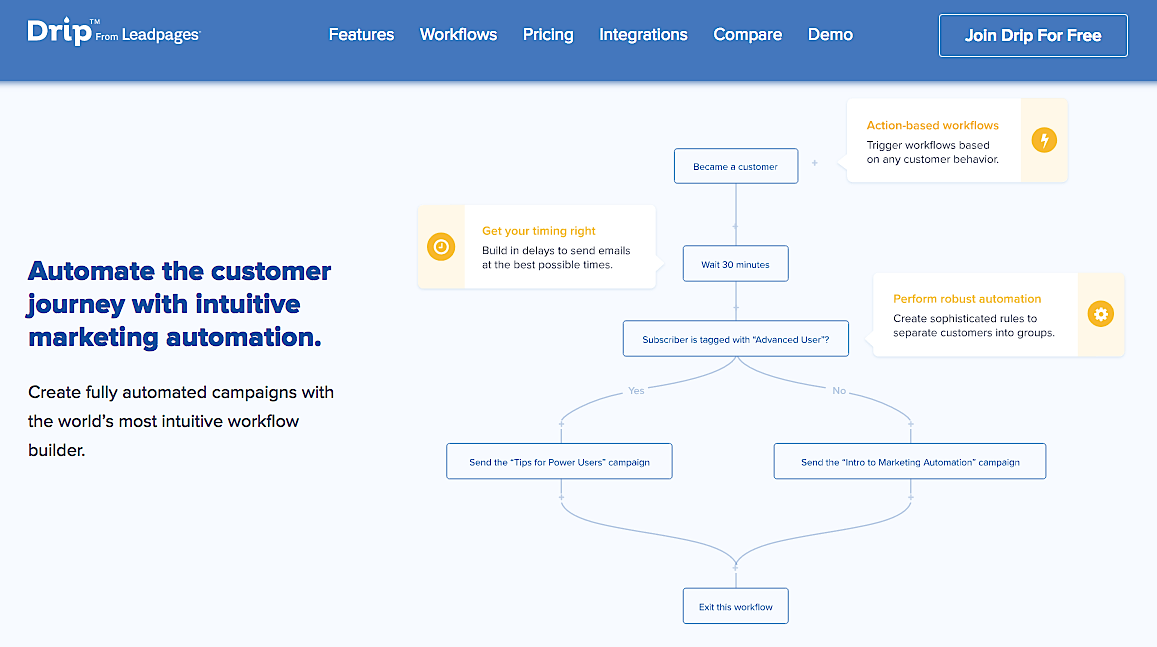Open the Features menu item
This screenshot has height=647, width=1157.
[362, 35]
